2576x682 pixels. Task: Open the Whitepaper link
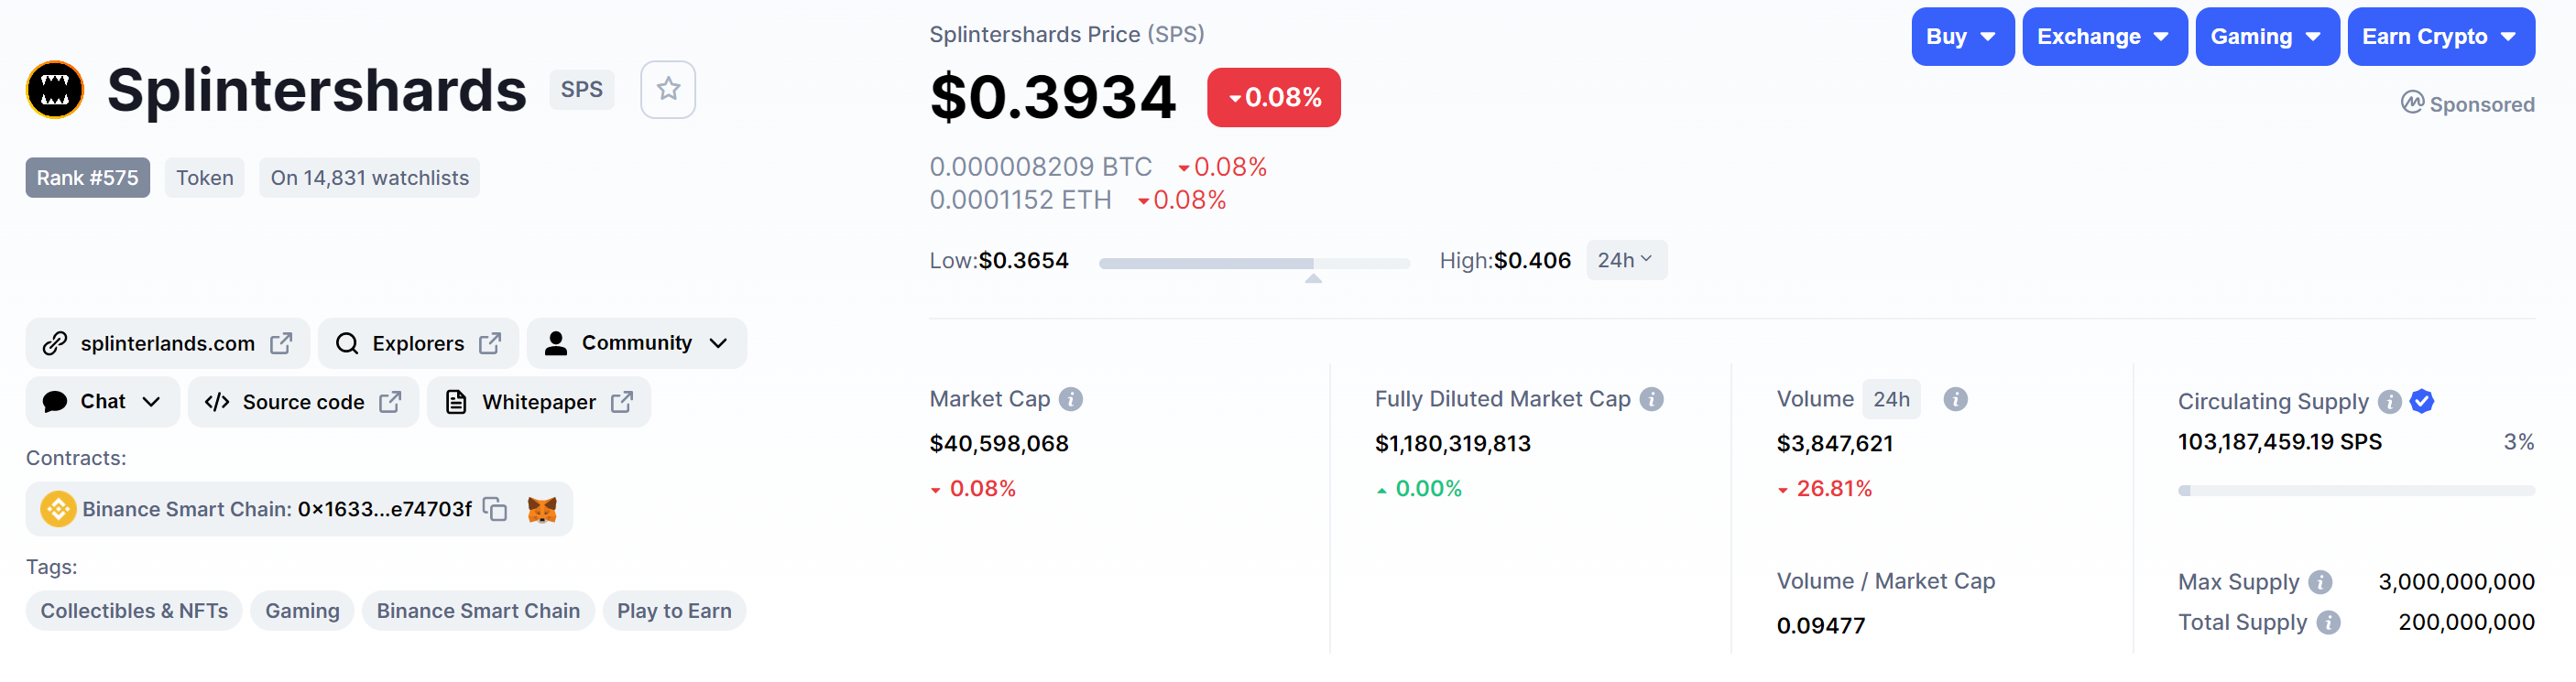point(538,402)
